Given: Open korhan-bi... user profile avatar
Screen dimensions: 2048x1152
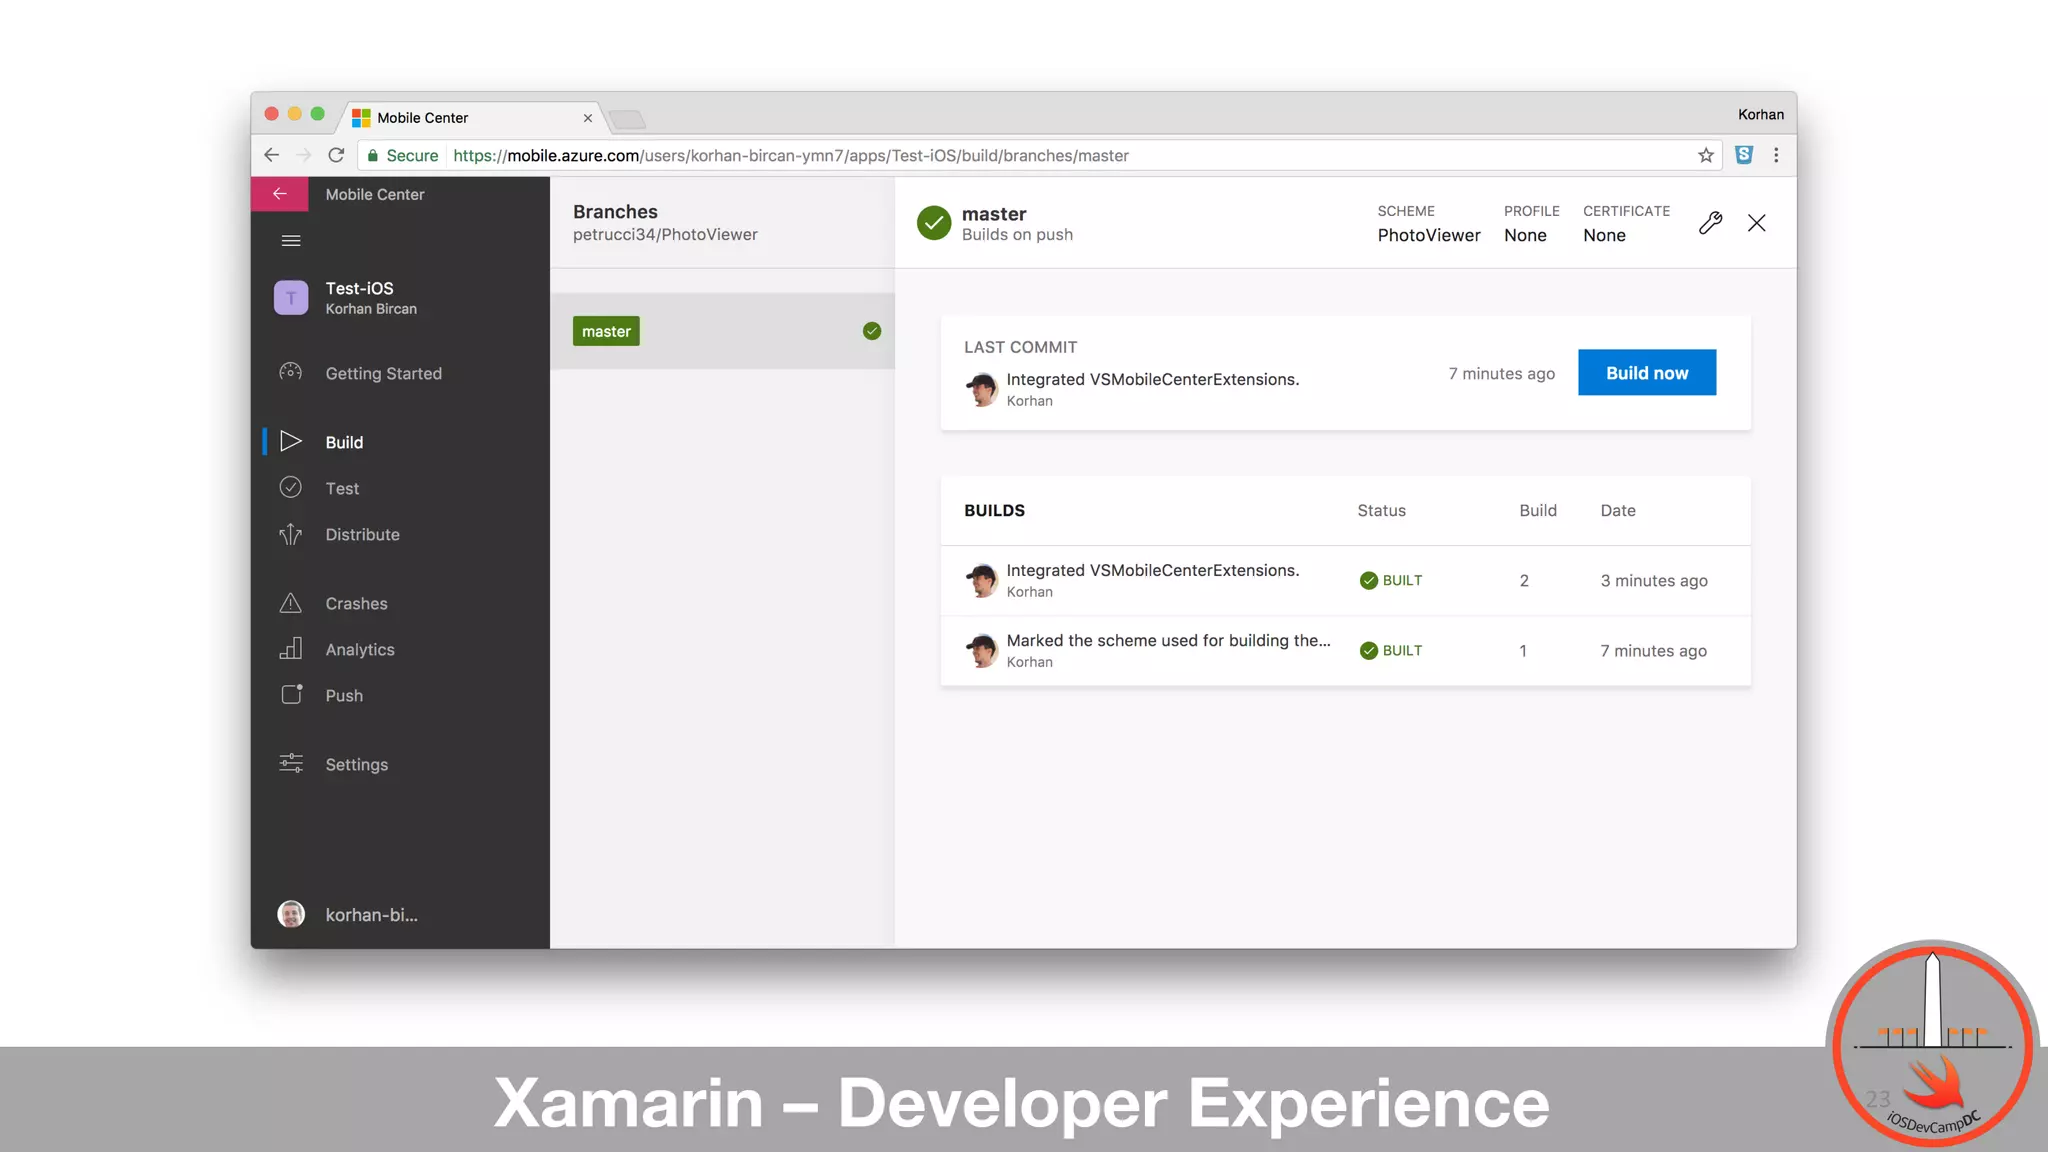Looking at the screenshot, I should (x=291, y=914).
